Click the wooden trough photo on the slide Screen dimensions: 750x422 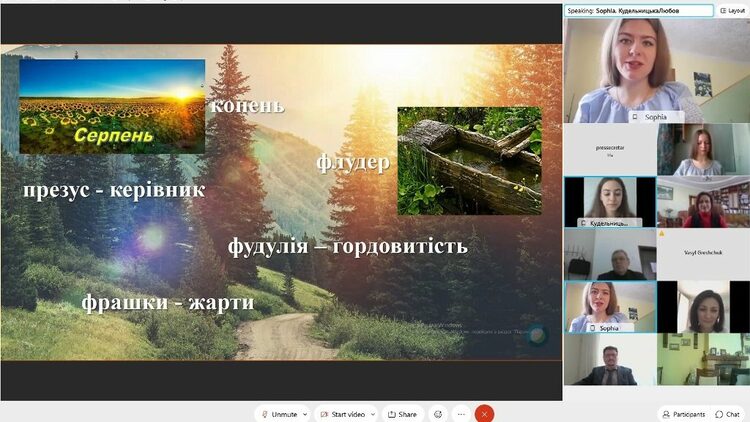(470, 160)
